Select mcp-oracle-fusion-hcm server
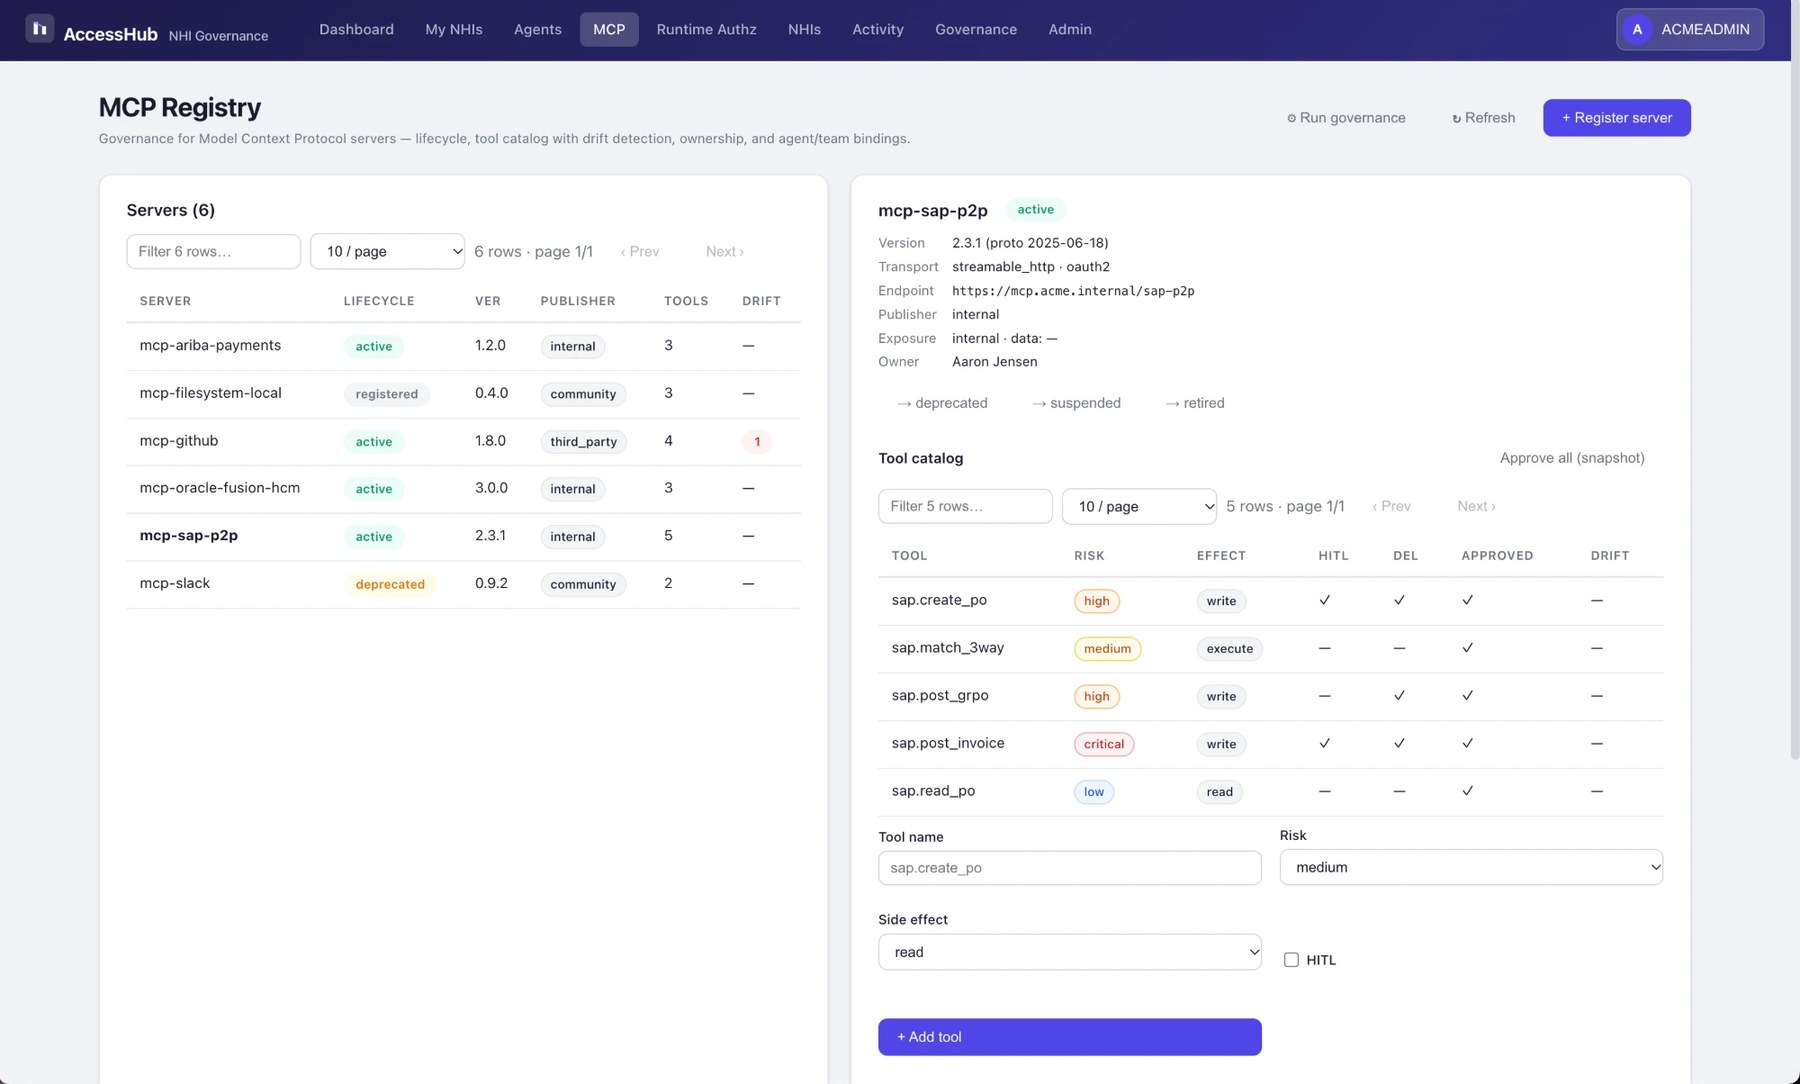 (463, 489)
